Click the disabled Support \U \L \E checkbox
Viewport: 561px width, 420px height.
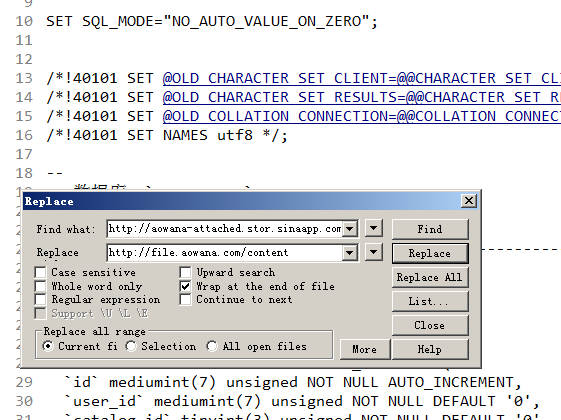[x=40, y=313]
